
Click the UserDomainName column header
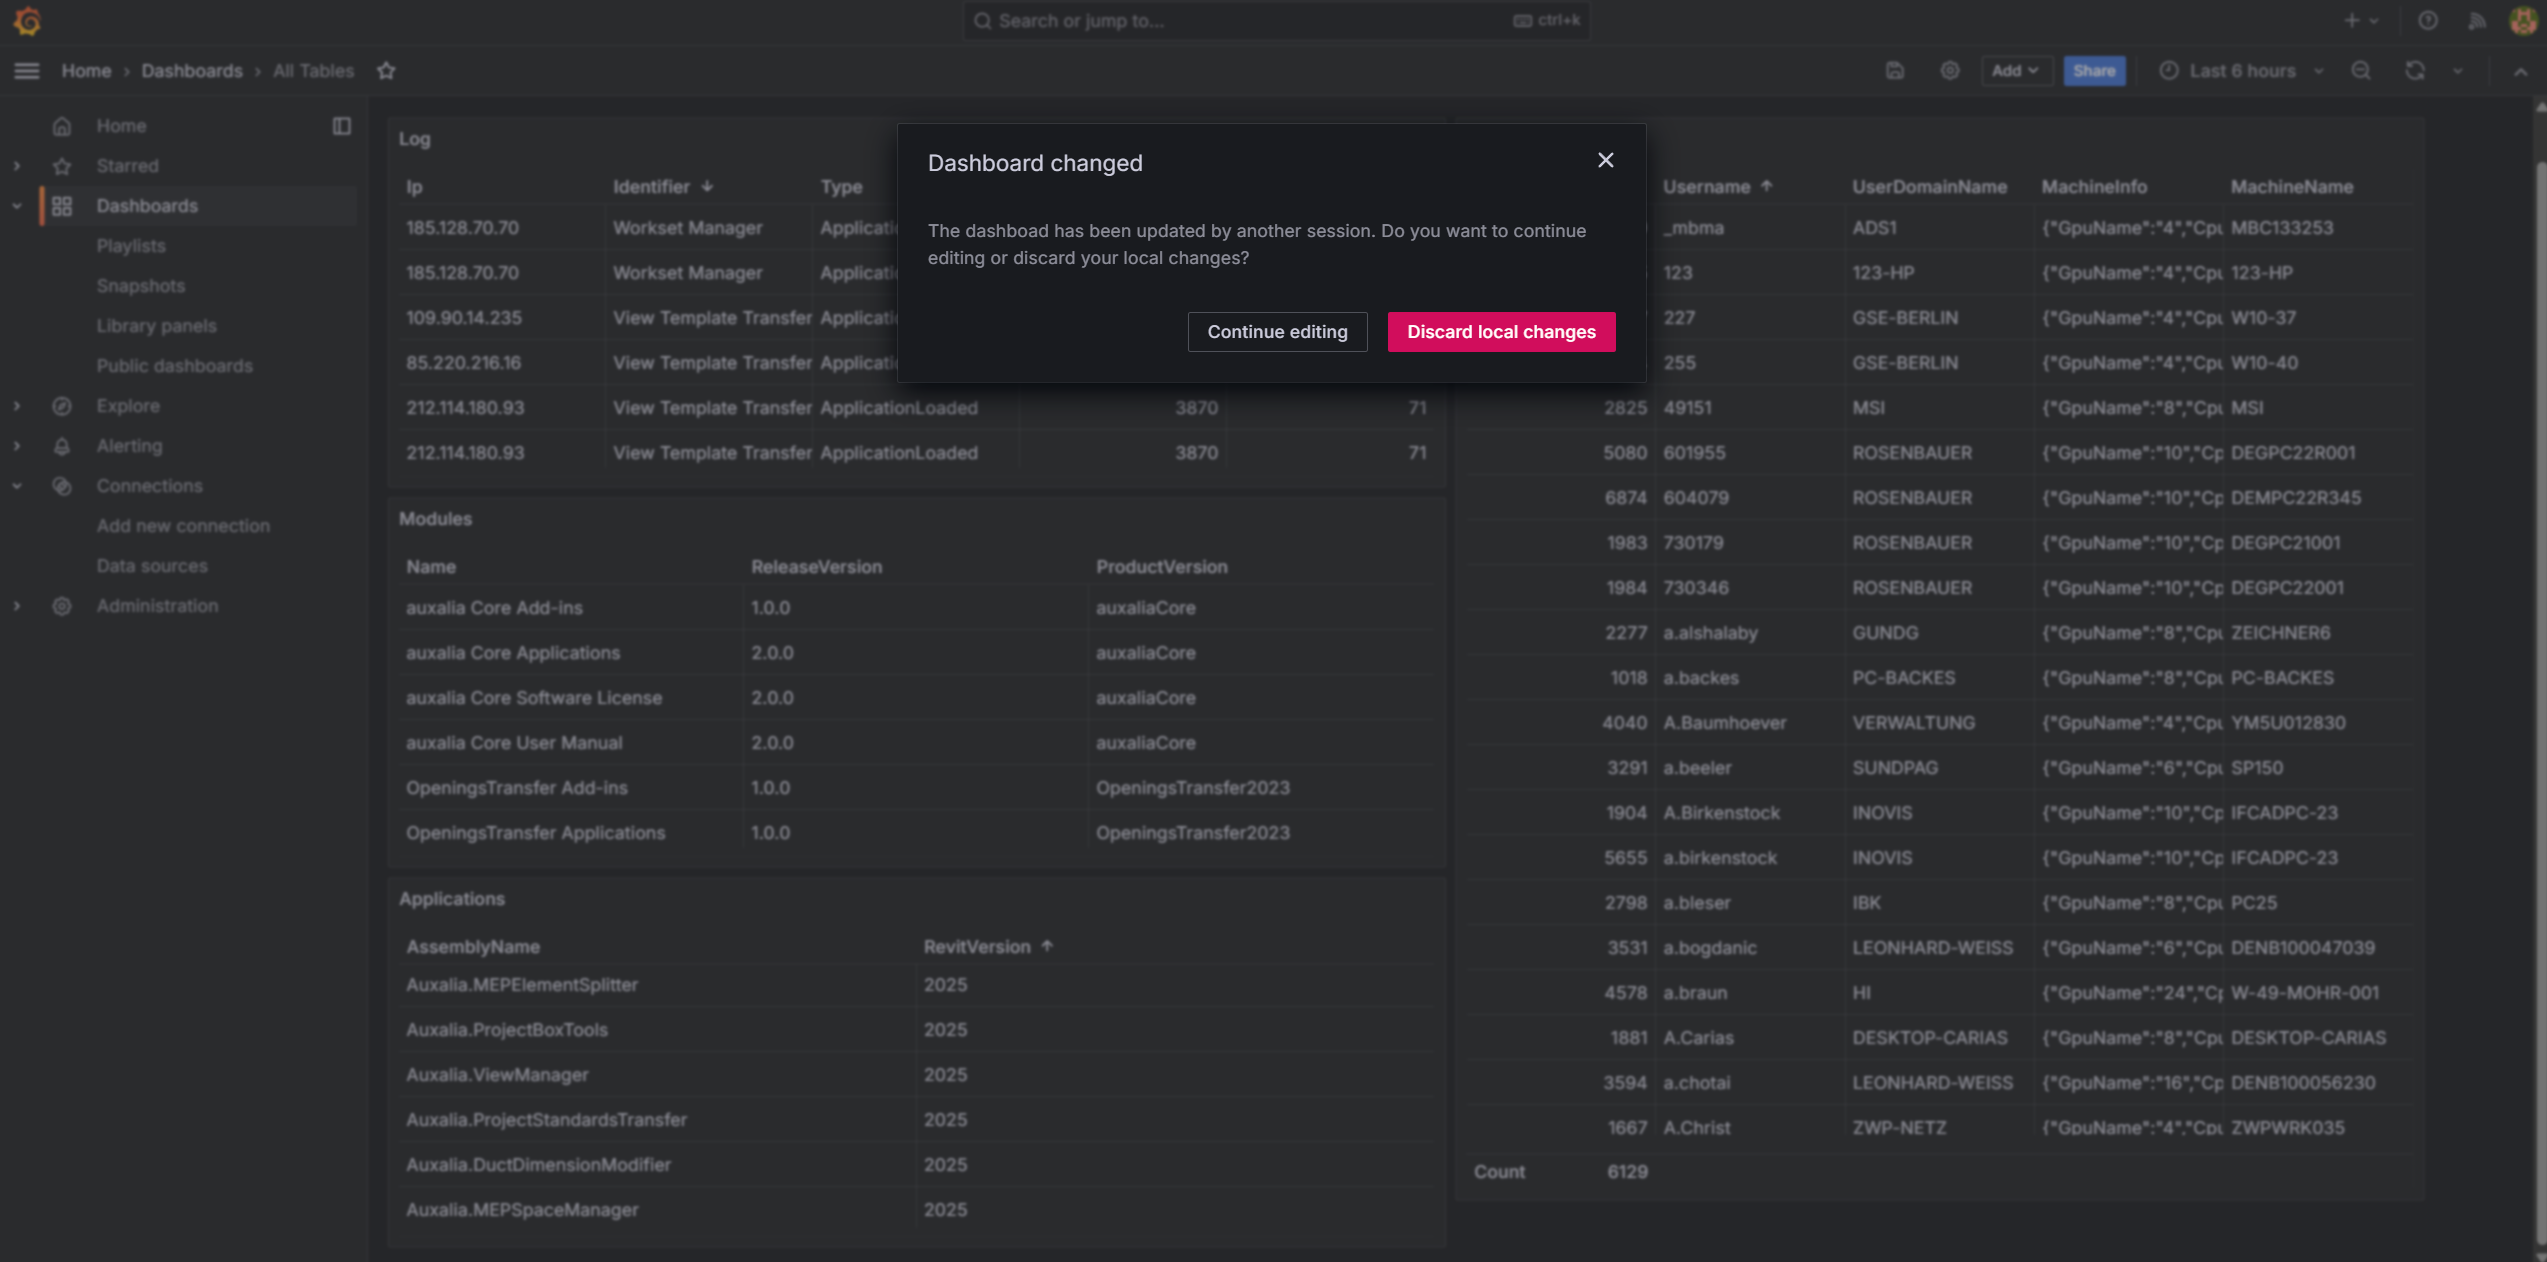tap(1929, 187)
